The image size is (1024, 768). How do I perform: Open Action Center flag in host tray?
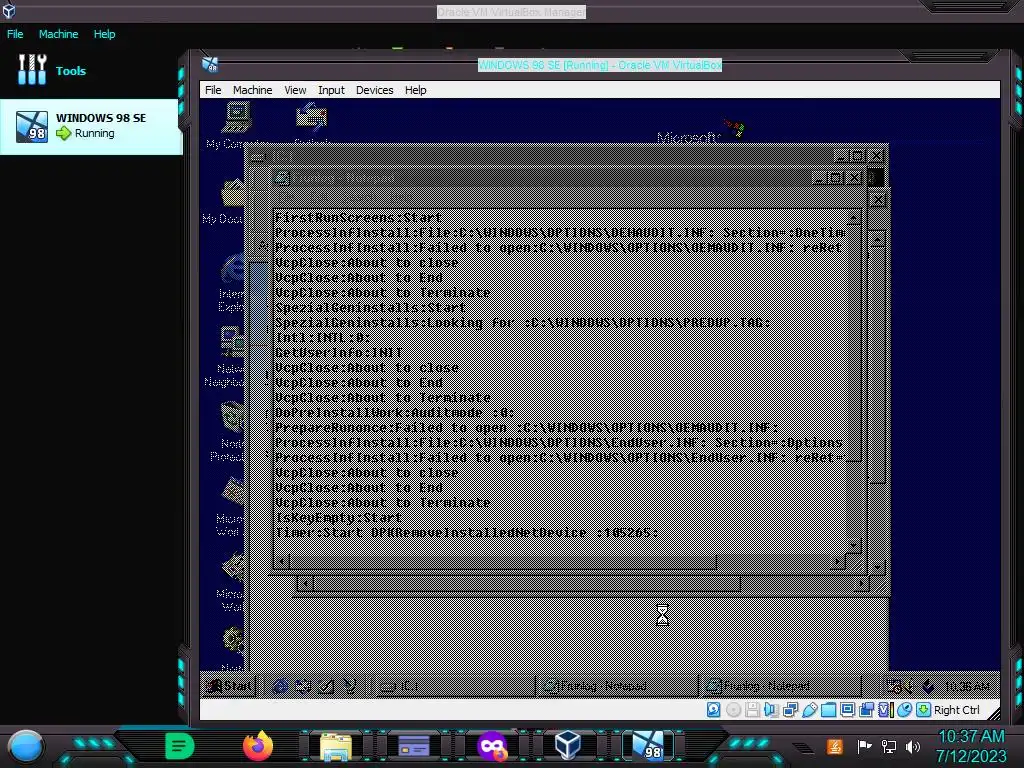(864, 746)
